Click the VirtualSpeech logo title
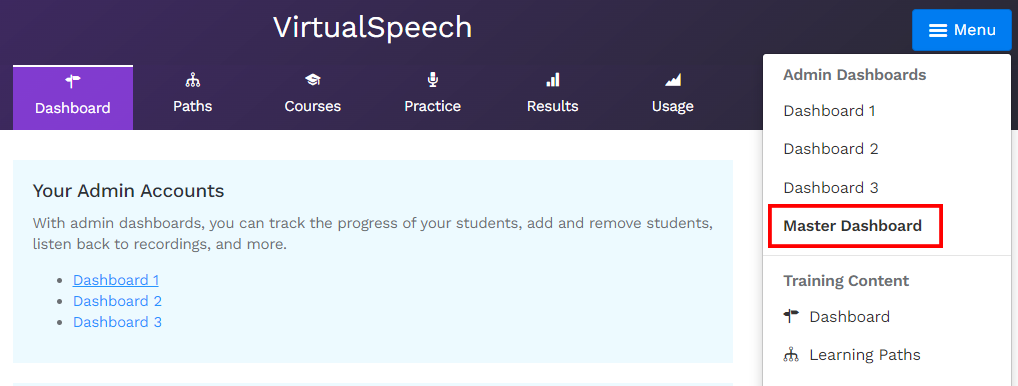Screen dimensions: 1018x386 pos(373,28)
